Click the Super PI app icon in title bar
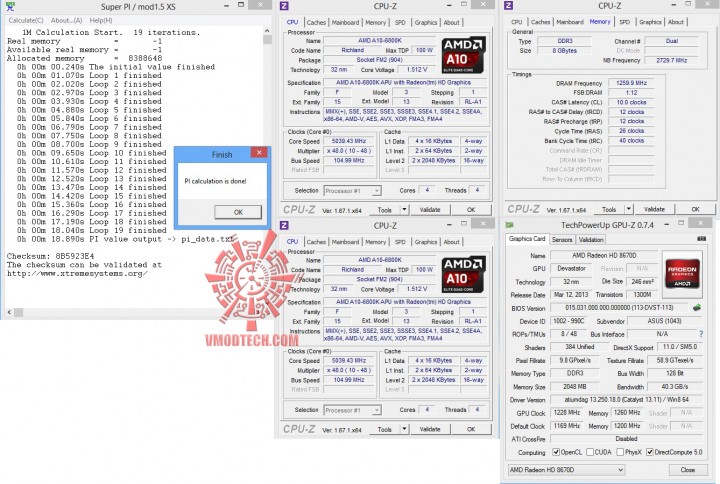 (9, 6)
